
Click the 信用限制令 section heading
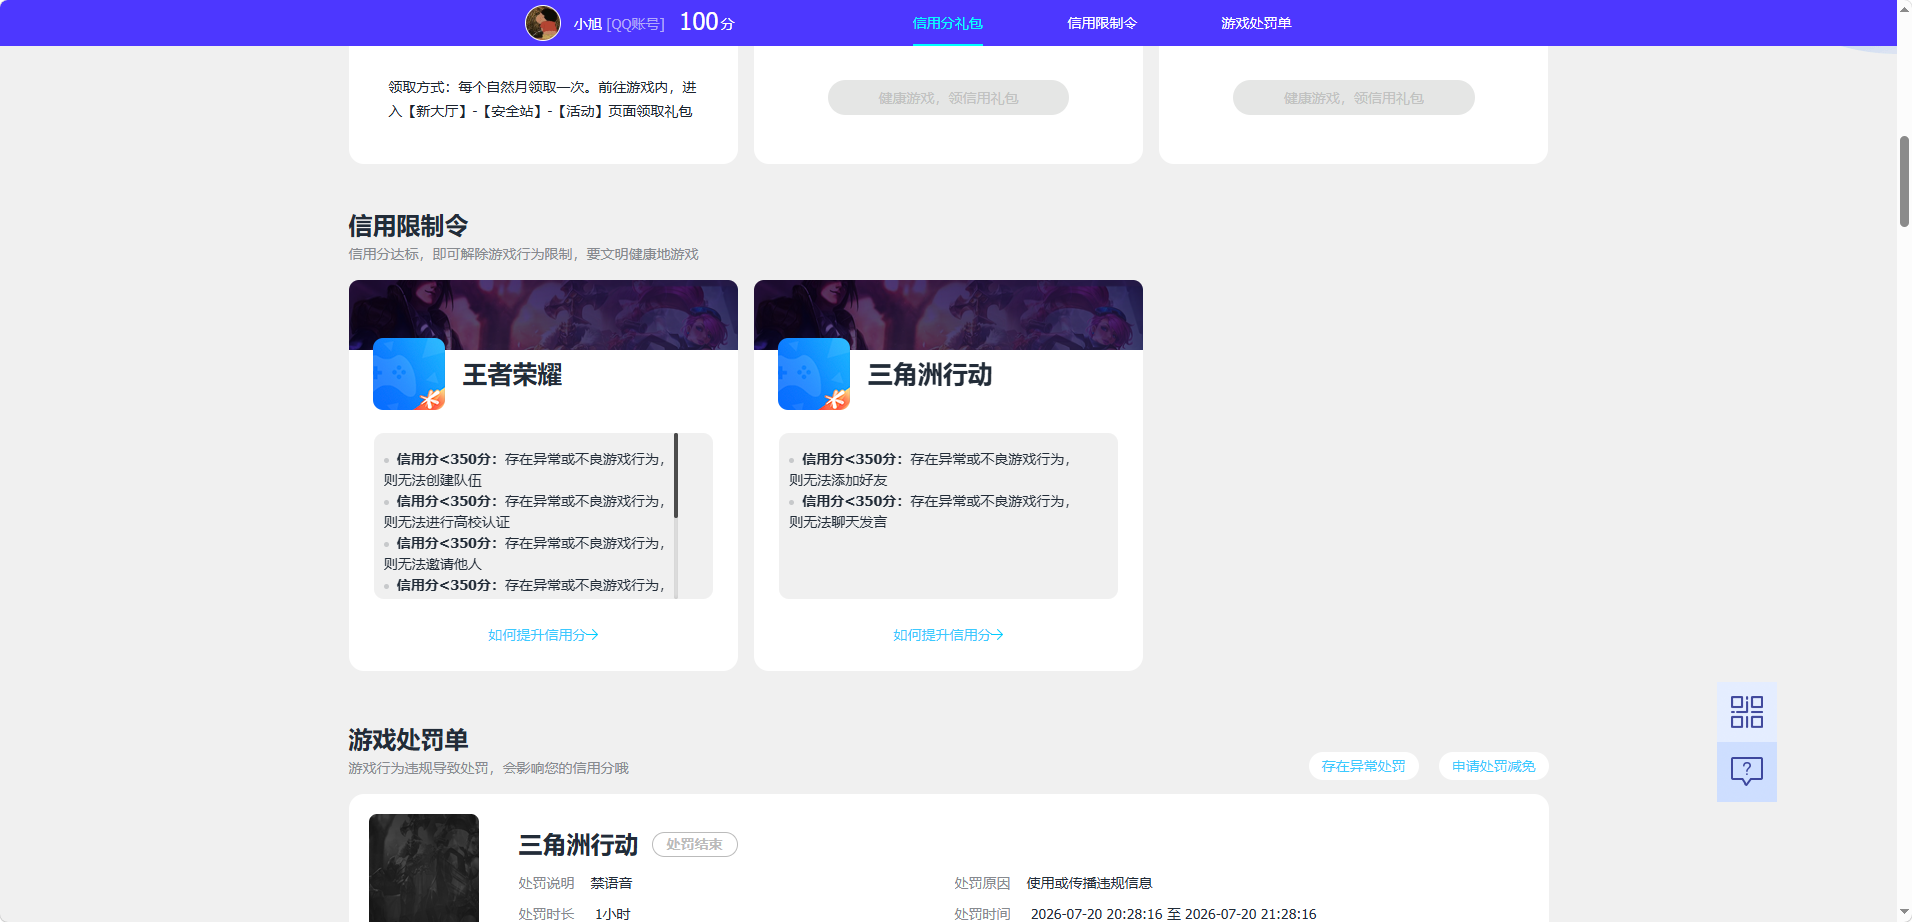tap(408, 226)
